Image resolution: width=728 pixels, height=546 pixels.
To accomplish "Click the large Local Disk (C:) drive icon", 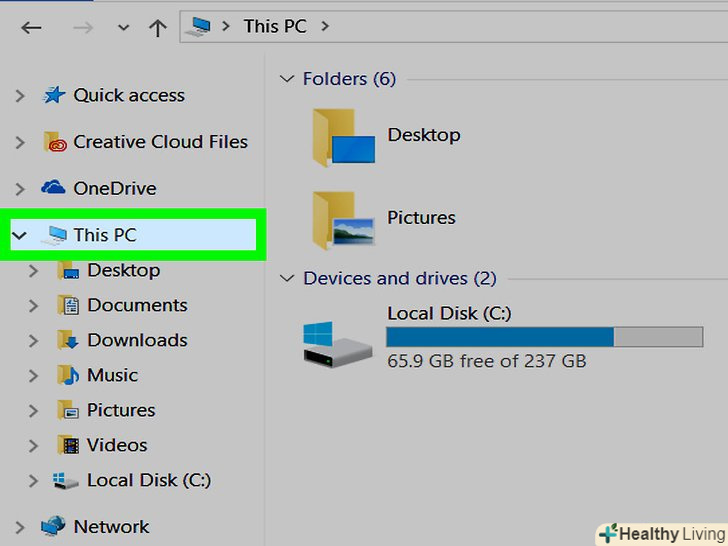I will [x=338, y=345].
